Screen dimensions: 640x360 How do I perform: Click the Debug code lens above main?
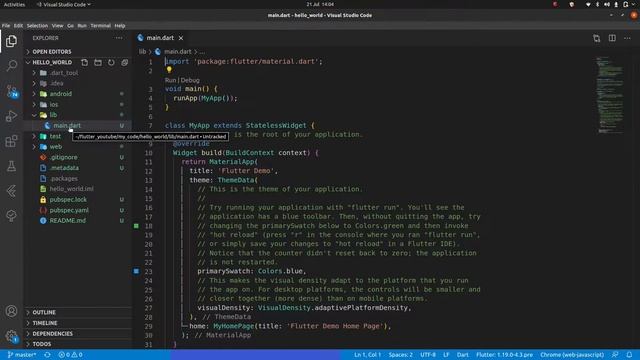point(190,80)
